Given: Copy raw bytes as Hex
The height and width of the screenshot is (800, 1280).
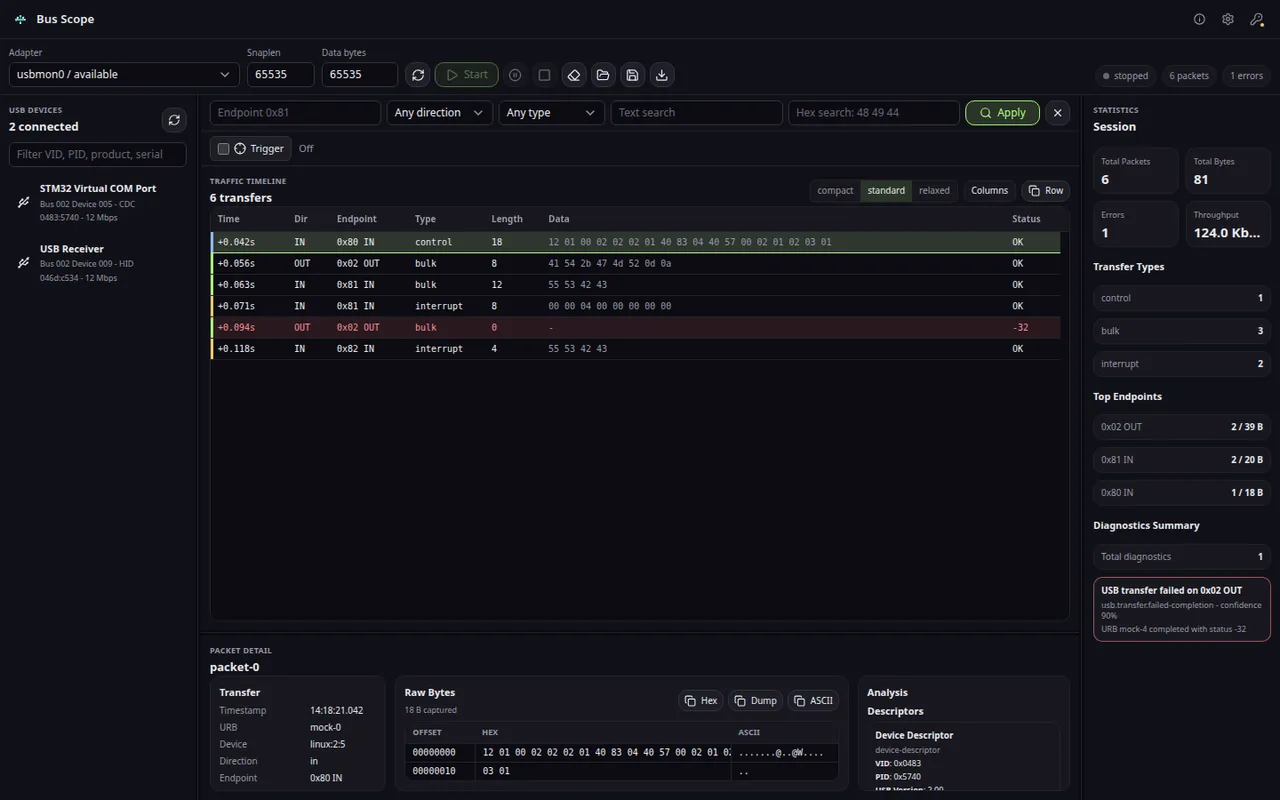Looking at the screenshot, I should pyautogui.click(x=701, y=701).
